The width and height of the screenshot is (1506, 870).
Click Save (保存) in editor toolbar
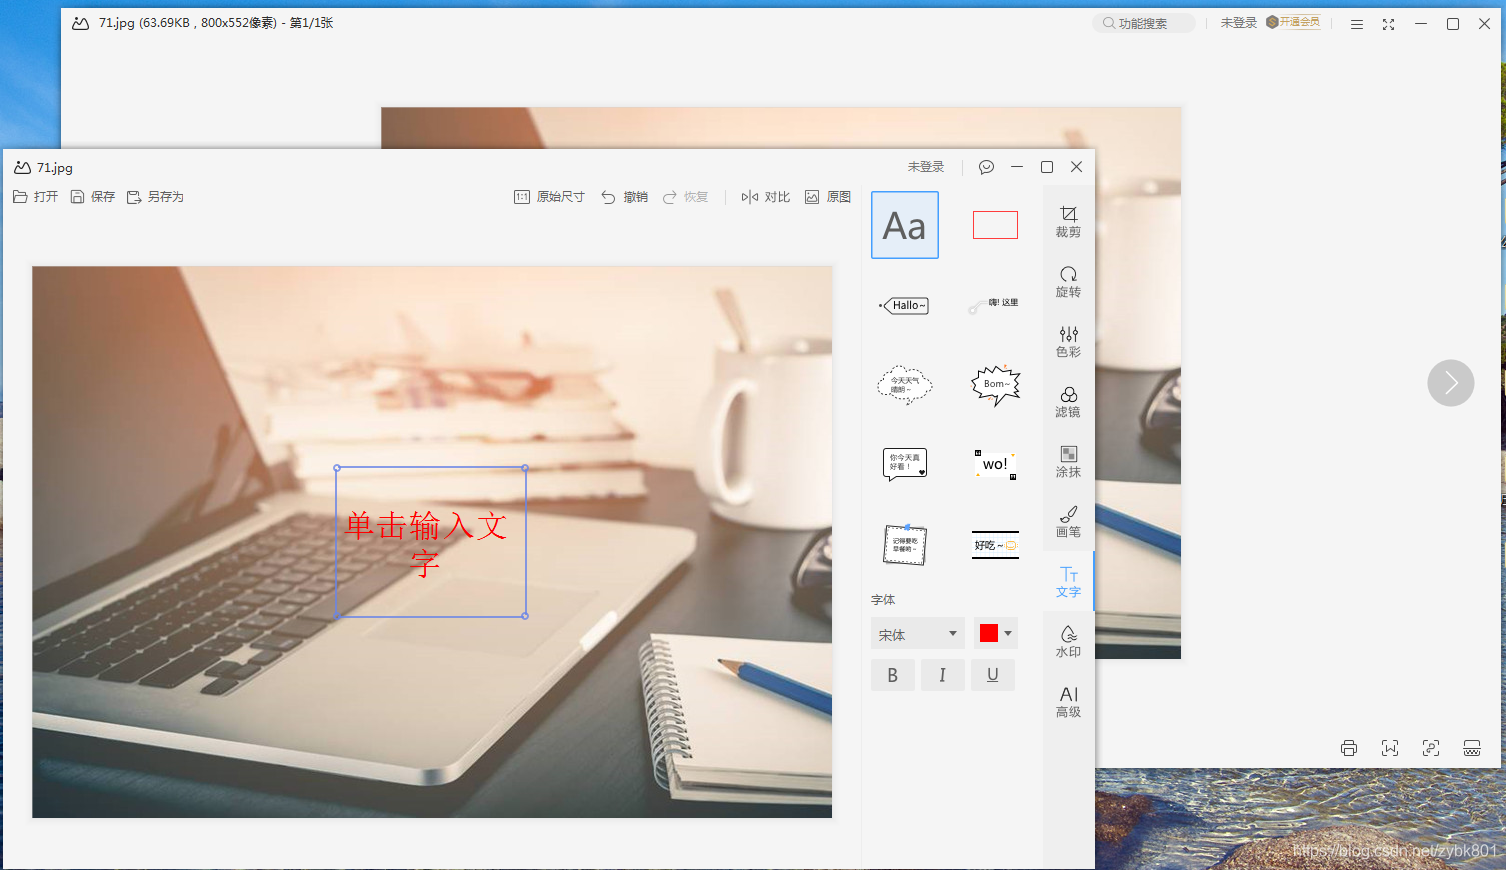[x=93, y=197]
